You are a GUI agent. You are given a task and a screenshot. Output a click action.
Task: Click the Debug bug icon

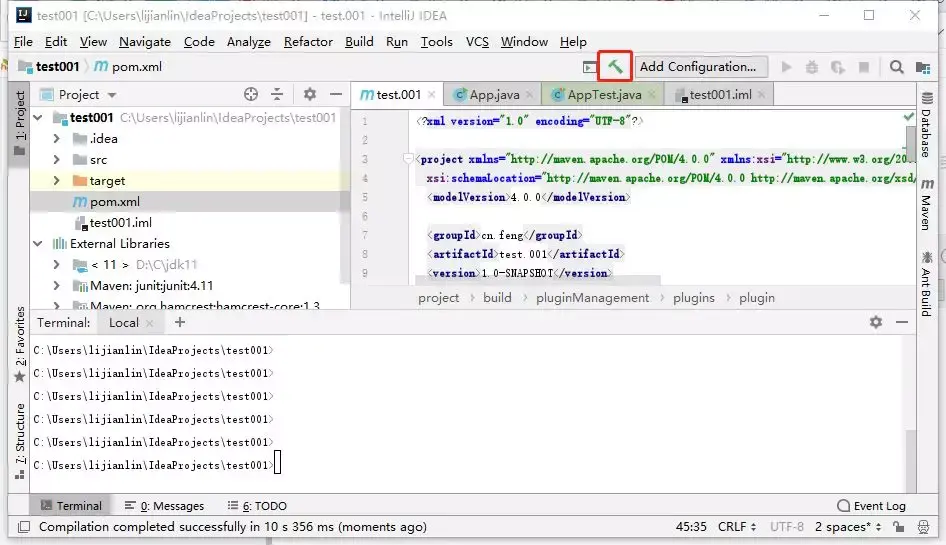[x=812, y=67]
